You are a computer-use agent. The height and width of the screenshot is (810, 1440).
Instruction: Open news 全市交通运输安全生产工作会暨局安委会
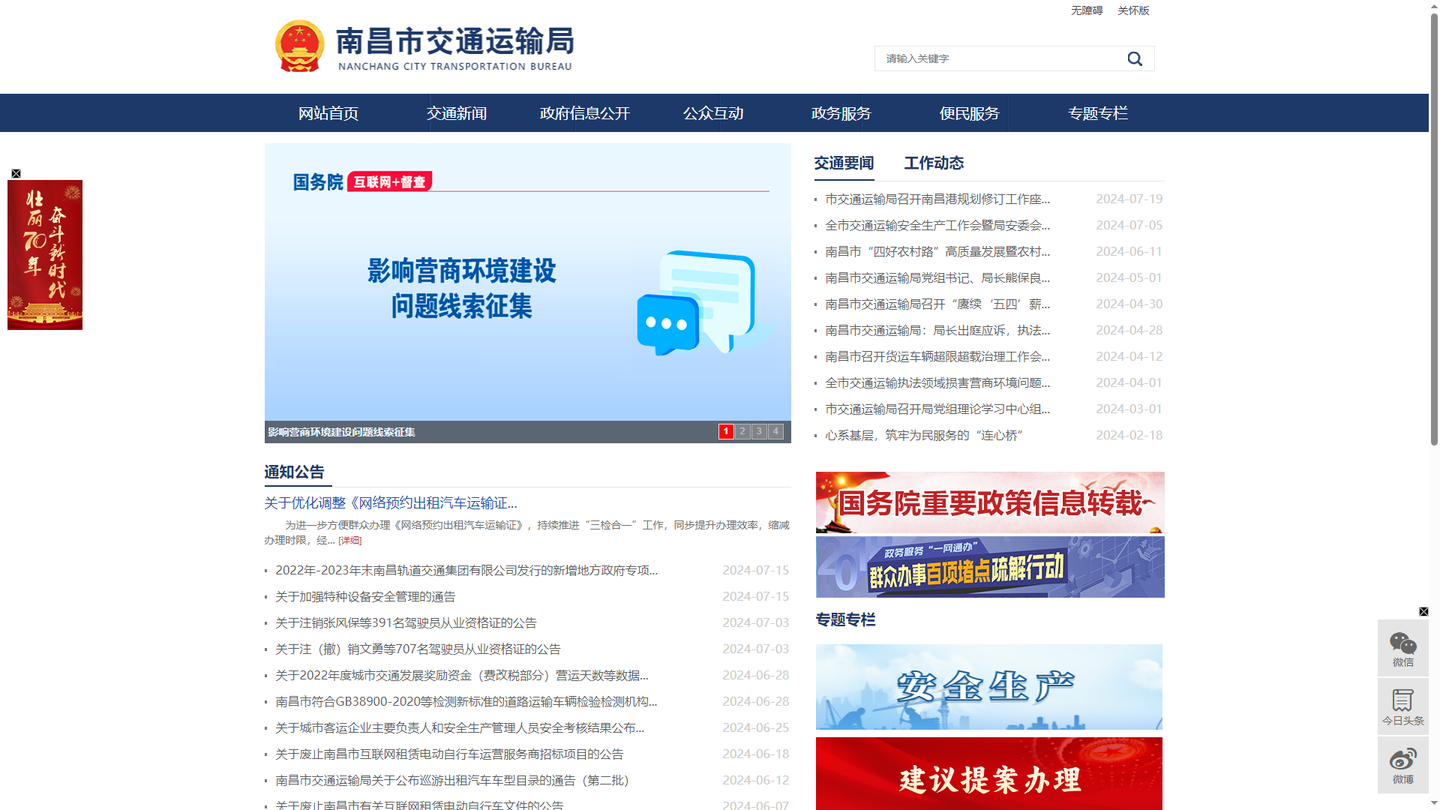click(x=937, y=225)
